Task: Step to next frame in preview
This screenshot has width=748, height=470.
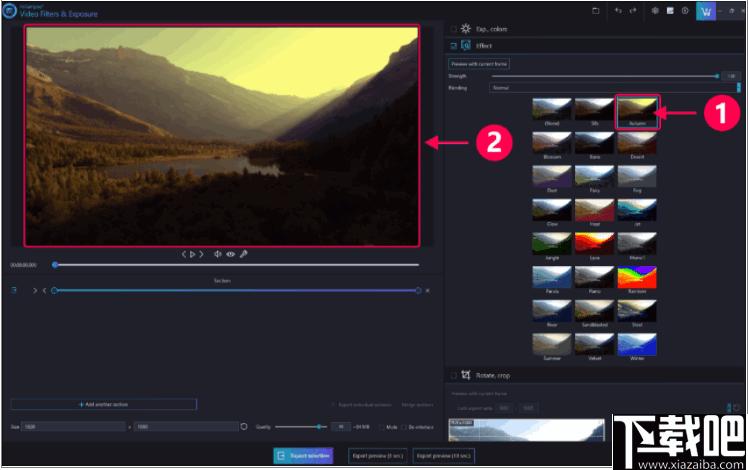Action: pos(201,254)
